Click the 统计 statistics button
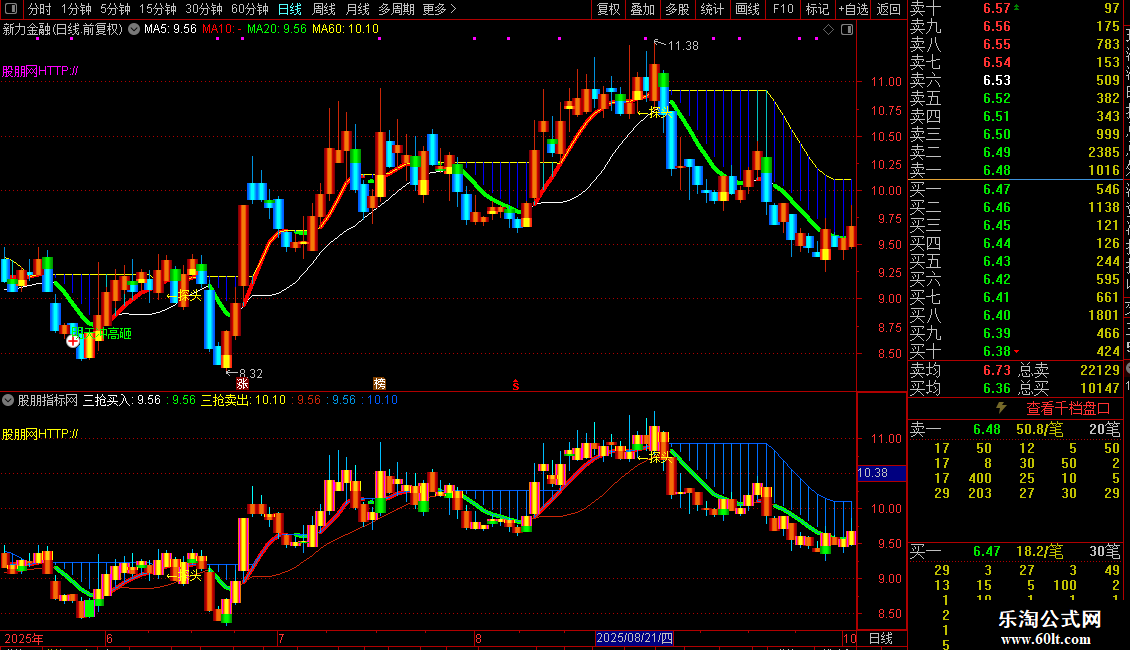 pos(712,9)
